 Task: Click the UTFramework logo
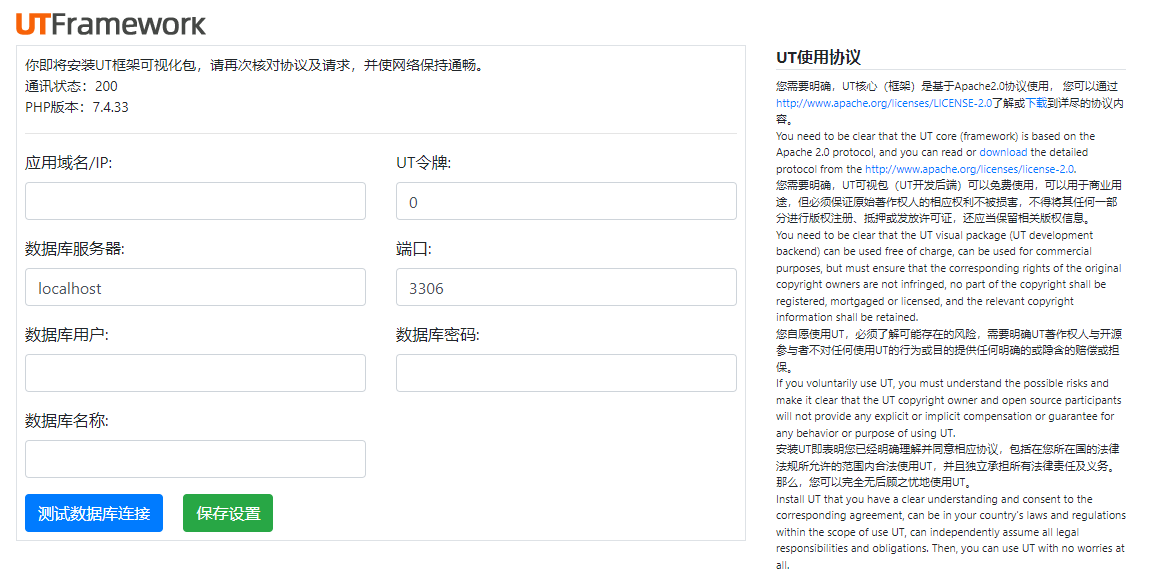(111, 24)
